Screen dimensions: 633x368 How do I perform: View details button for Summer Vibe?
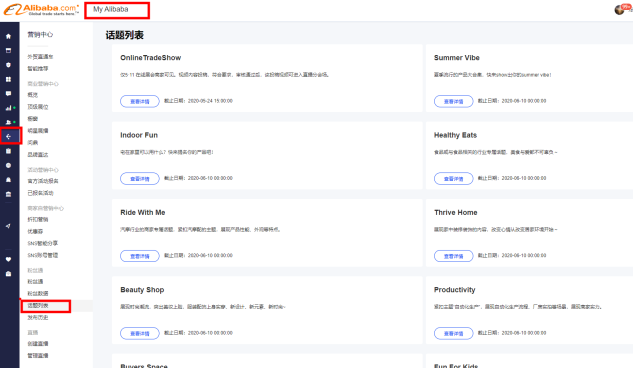[453, 101]
